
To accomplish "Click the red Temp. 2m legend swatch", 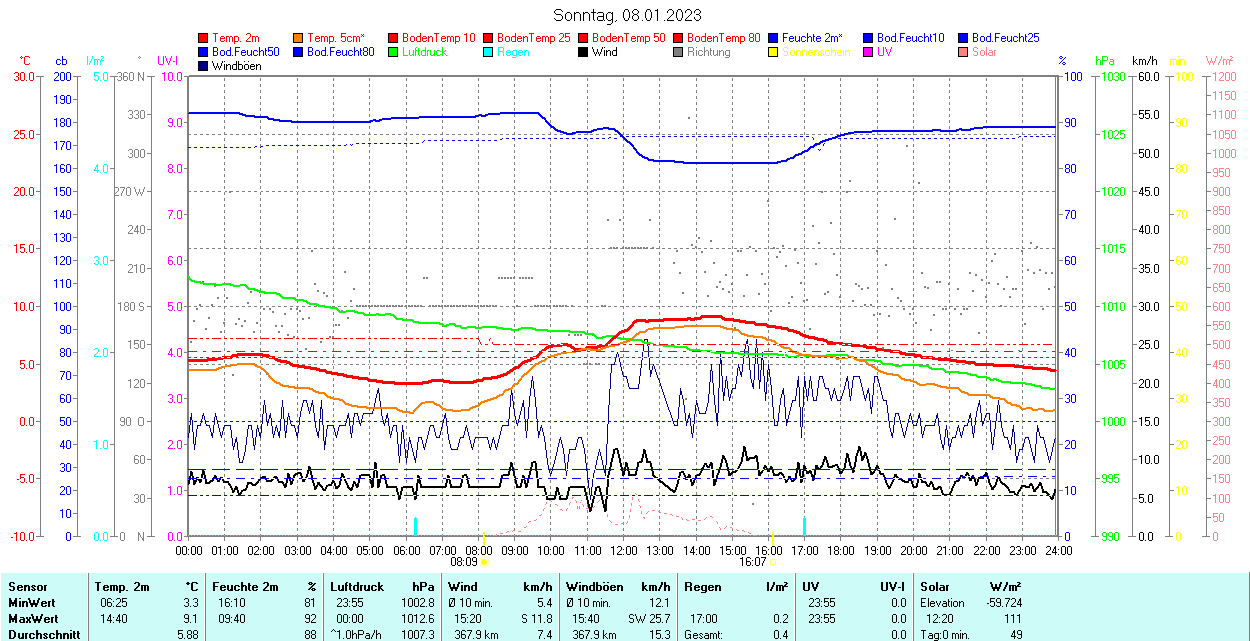I will pos(204,38).
